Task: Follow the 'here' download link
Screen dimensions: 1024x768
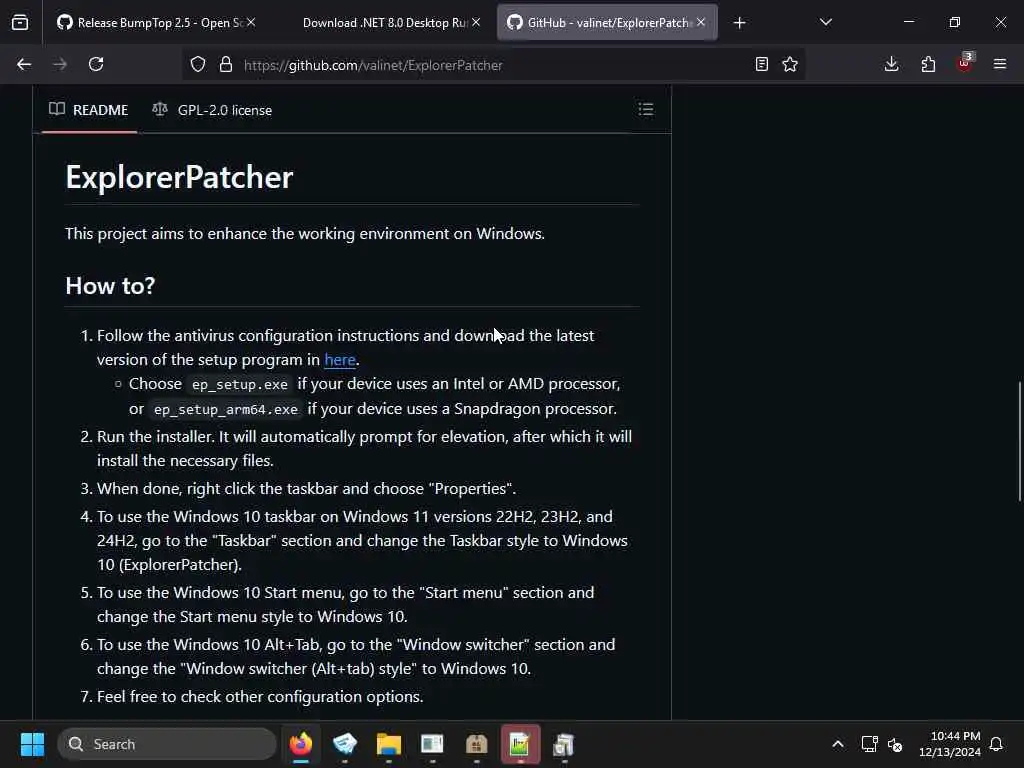Action: (340, 360)
